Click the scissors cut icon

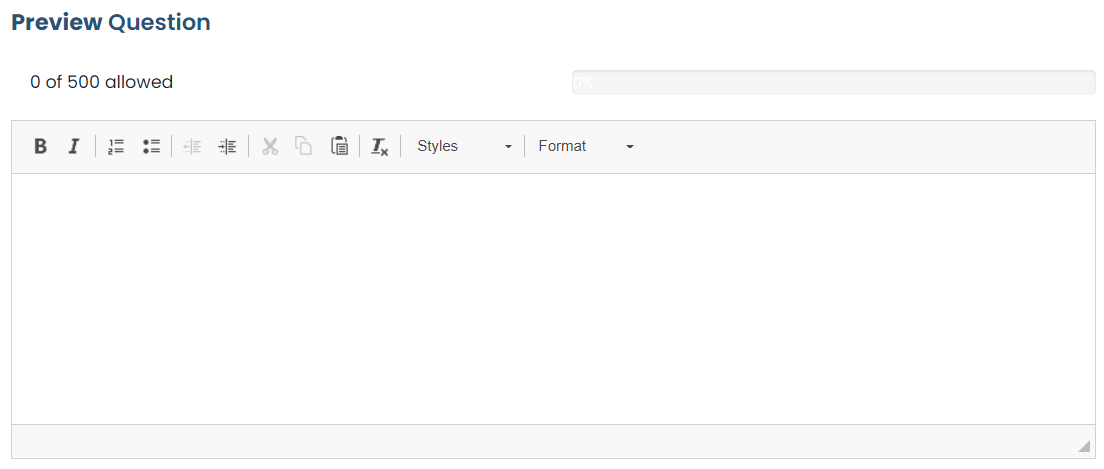[x=270, y=146]
